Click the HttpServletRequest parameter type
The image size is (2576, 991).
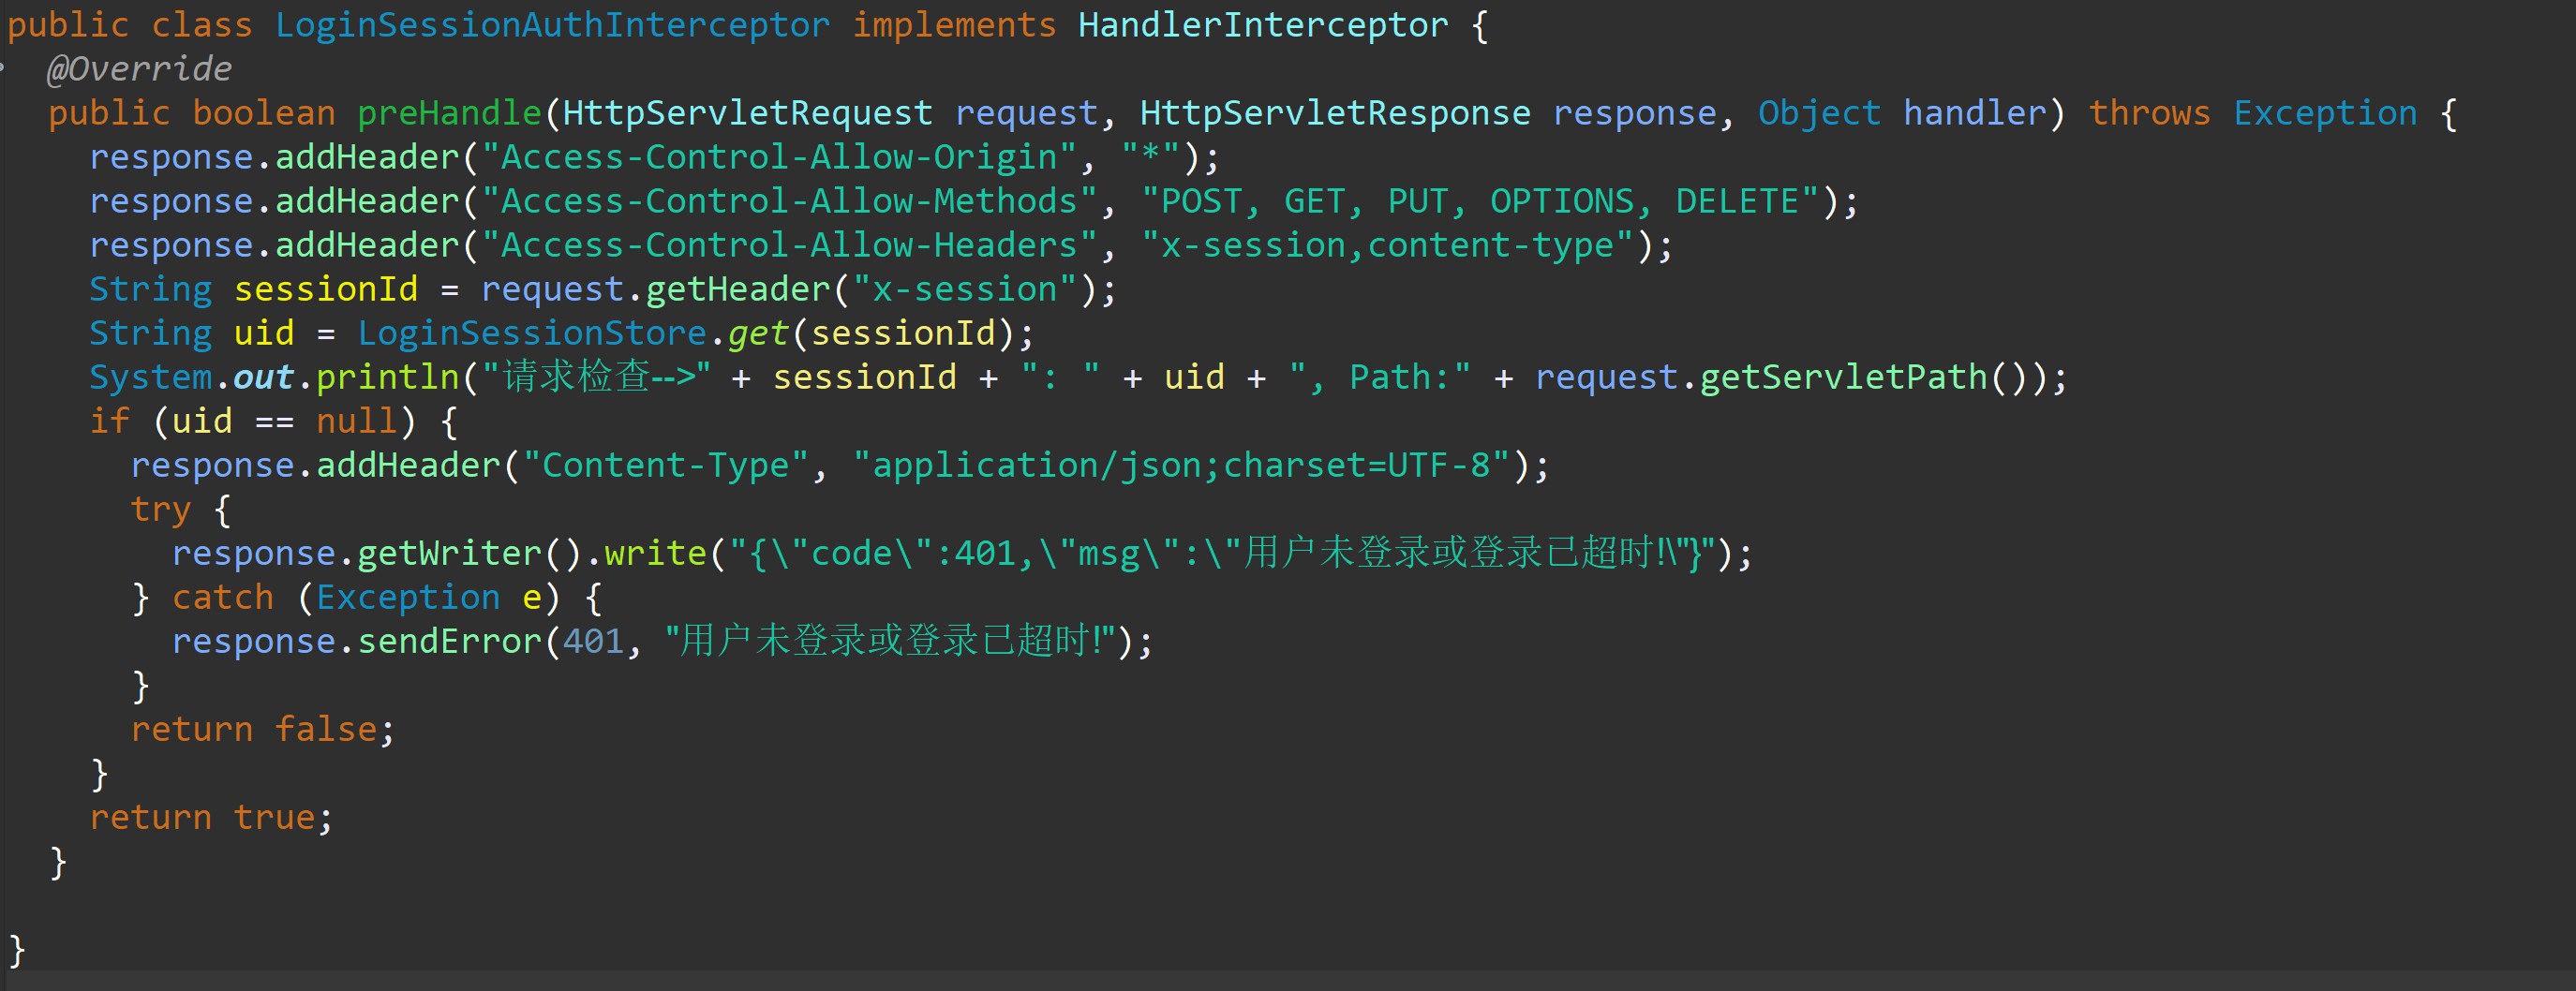tap(747, 113)
